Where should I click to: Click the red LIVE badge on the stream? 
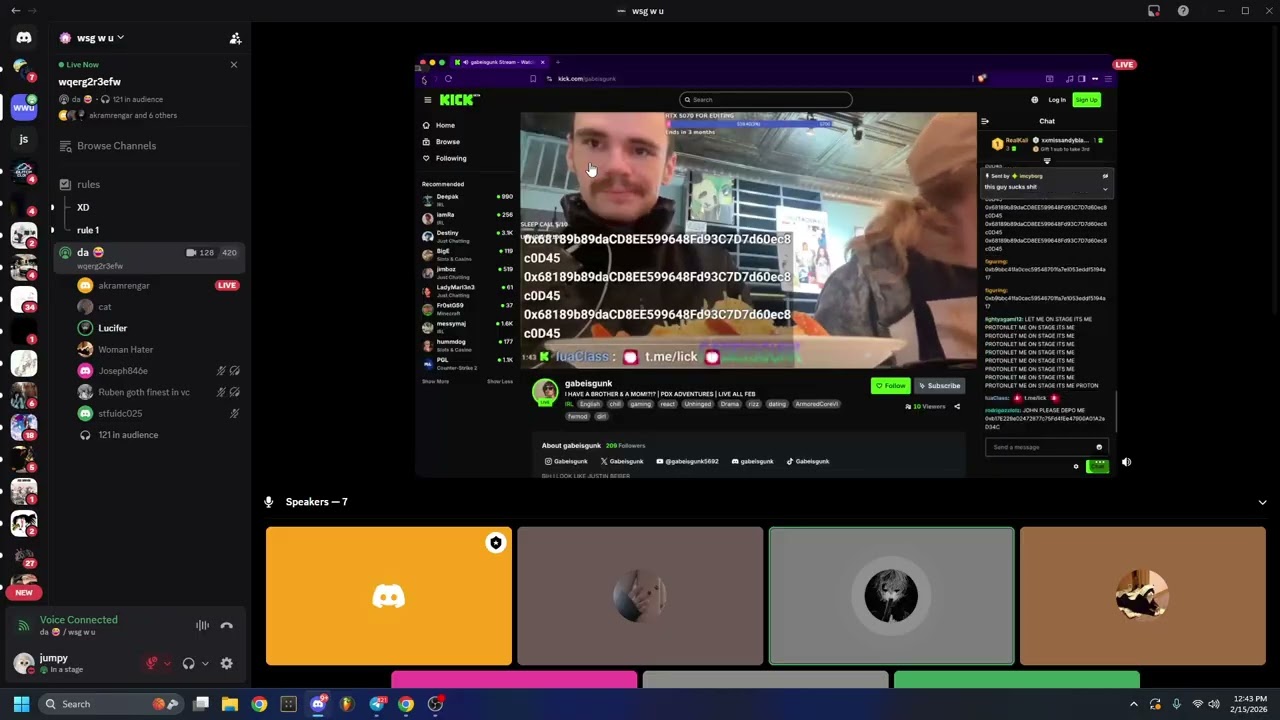pos(1125,65)
